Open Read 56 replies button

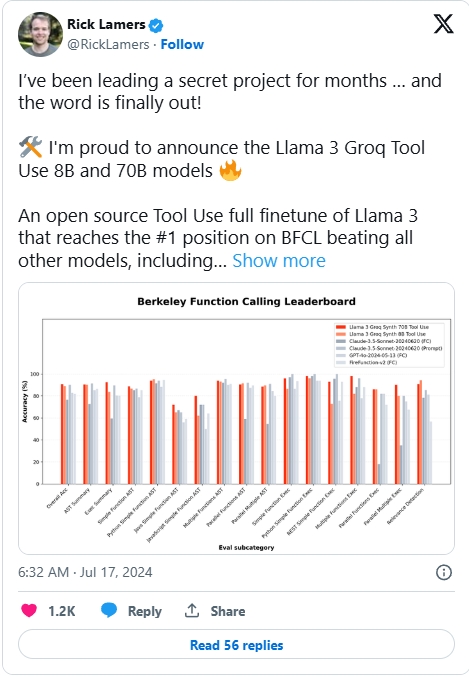click(236, 645)
